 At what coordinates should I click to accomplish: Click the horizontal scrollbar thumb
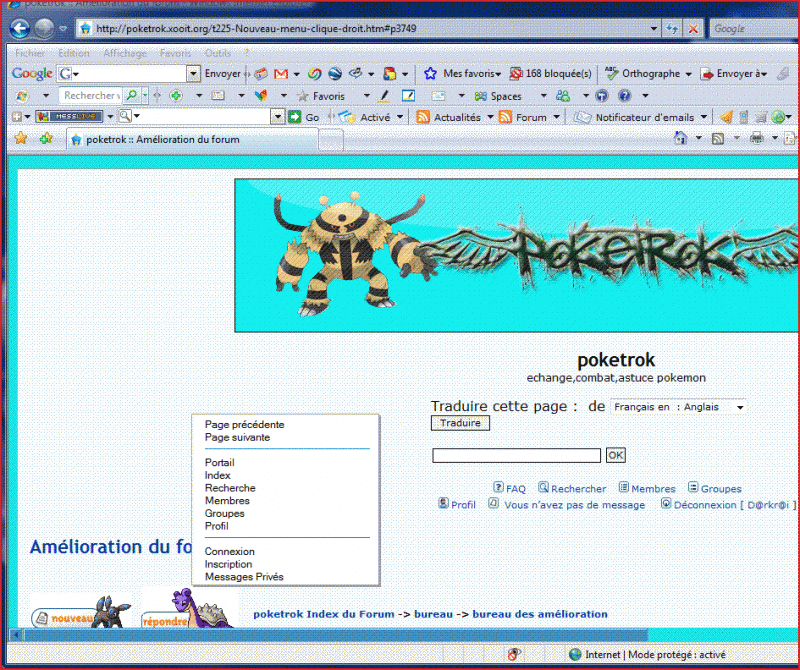pos(336,635)
